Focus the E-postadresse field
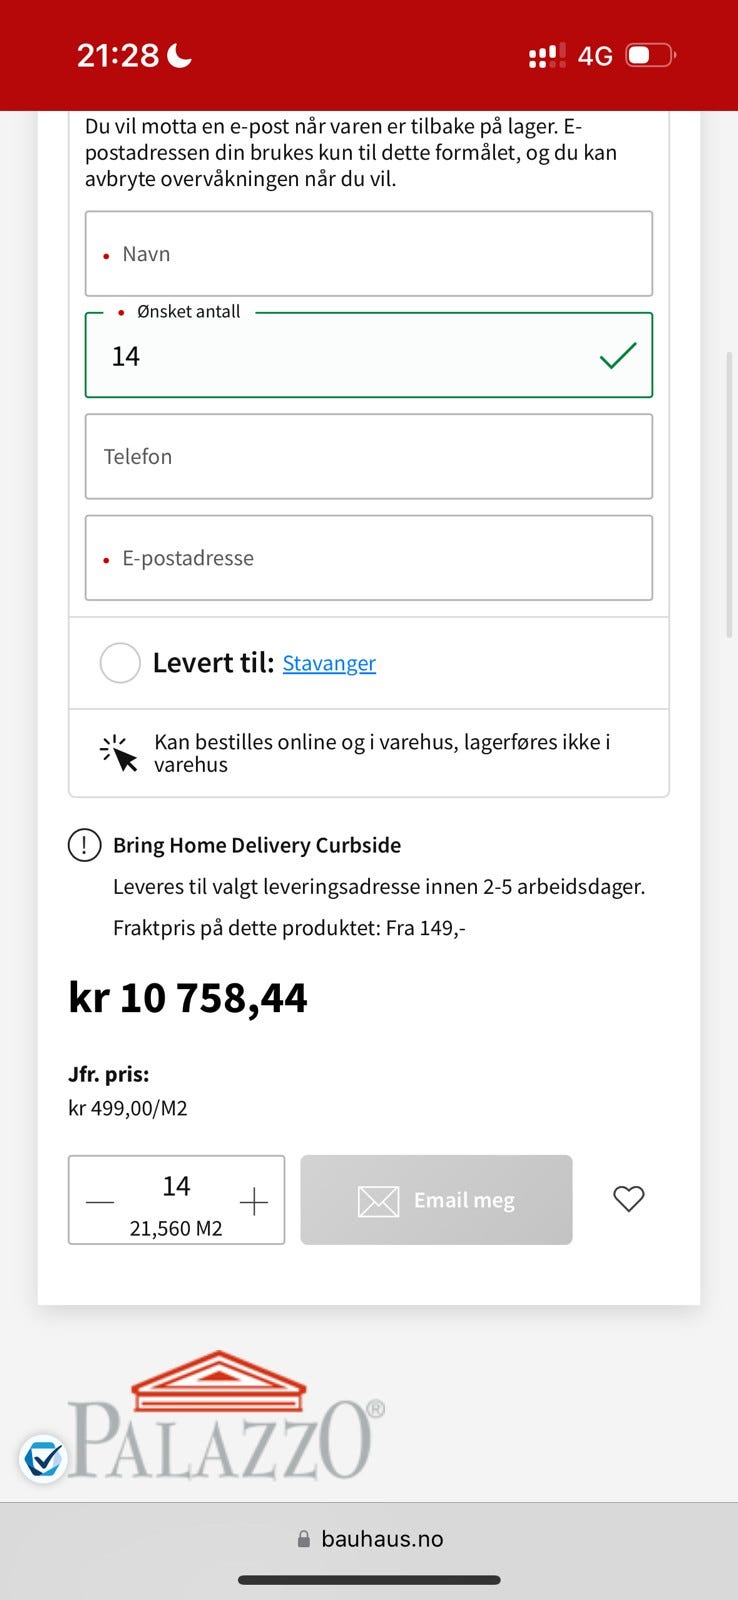 click(x=369, y=558)
